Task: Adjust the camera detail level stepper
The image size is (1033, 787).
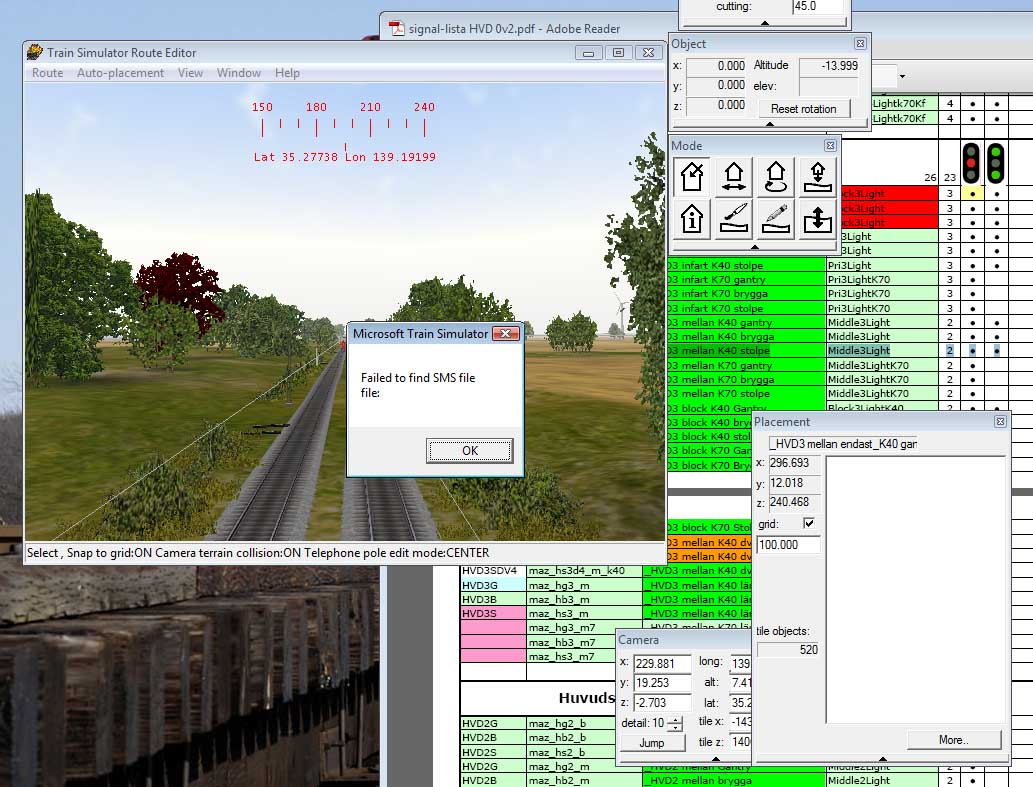Action: (676, 723)
